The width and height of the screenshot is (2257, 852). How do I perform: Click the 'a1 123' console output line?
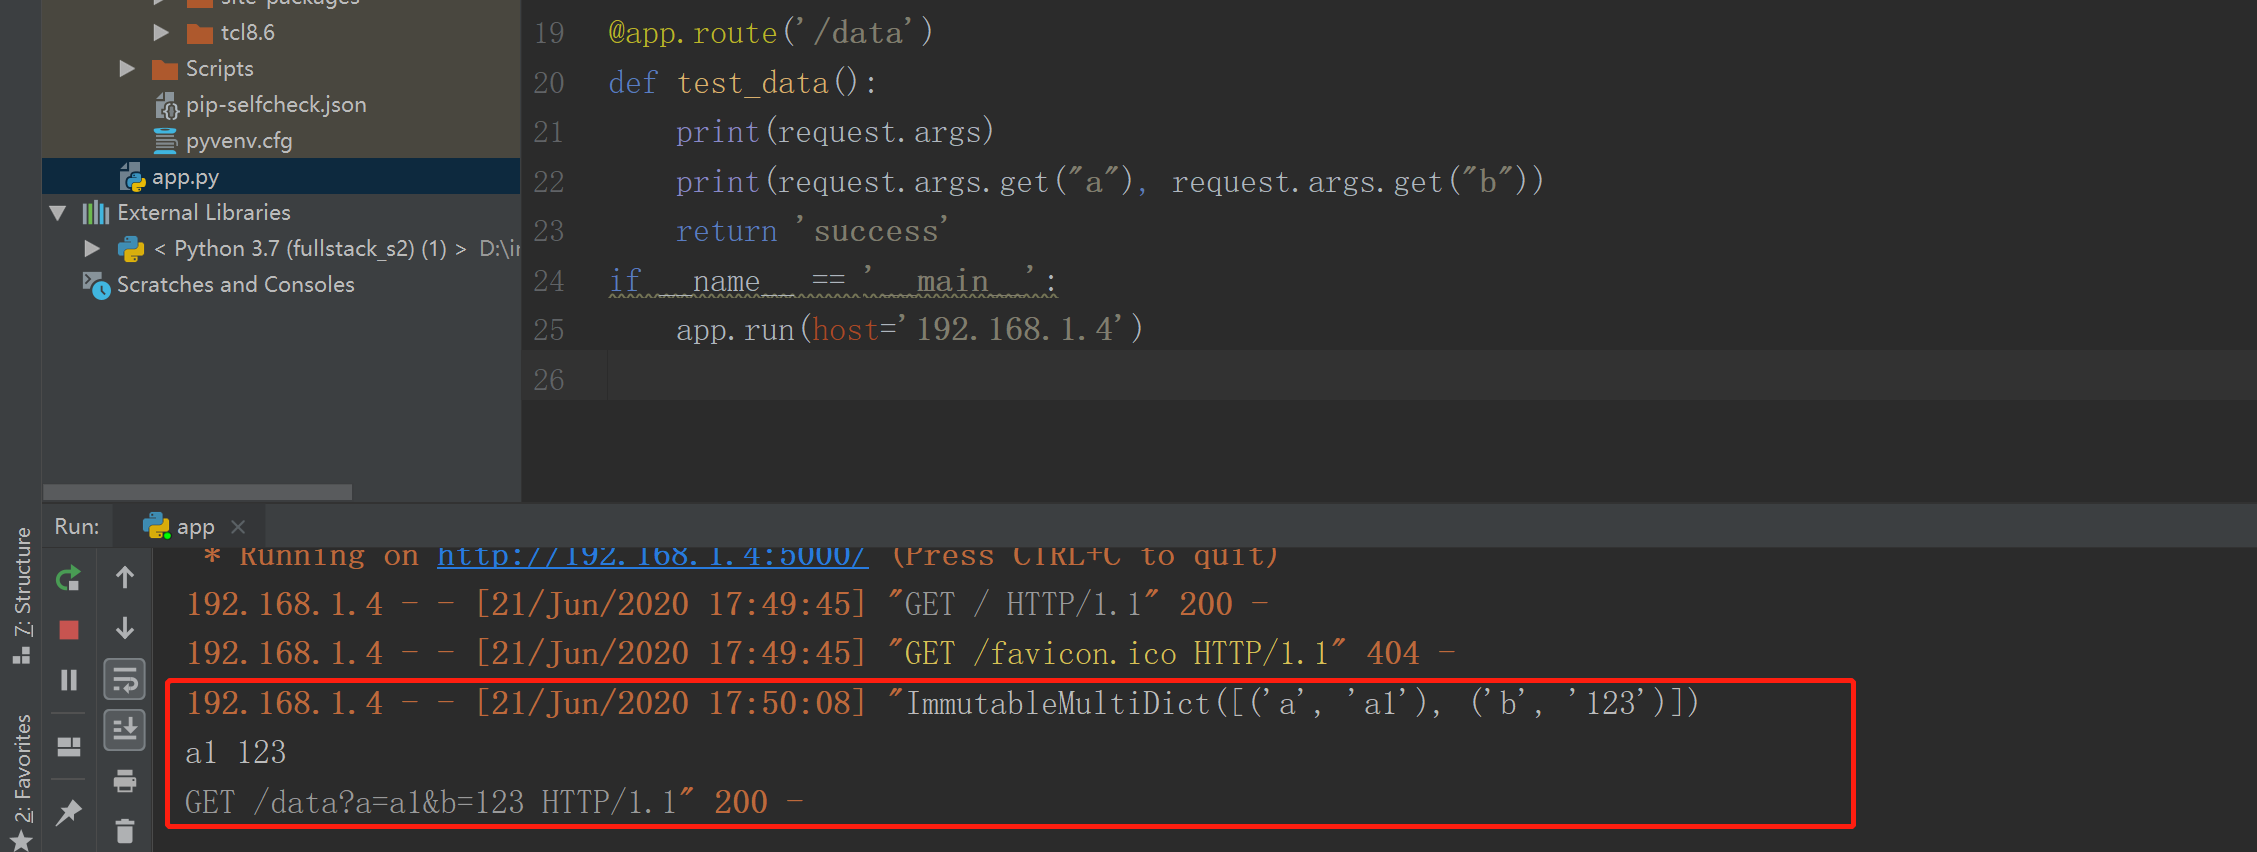236,752
